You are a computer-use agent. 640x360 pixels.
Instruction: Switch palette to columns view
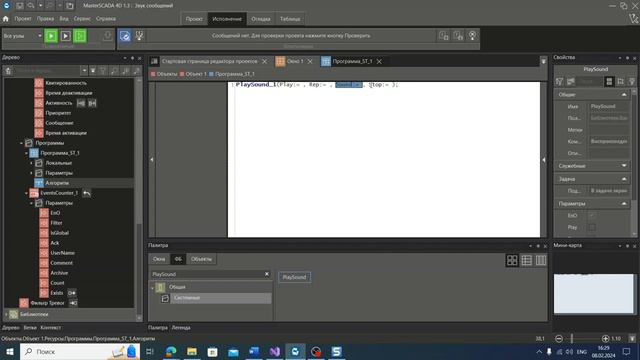[541, 260]
